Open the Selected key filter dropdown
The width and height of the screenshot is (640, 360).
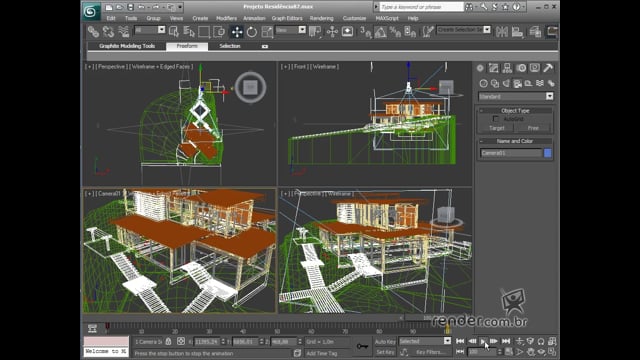[447, 341]
